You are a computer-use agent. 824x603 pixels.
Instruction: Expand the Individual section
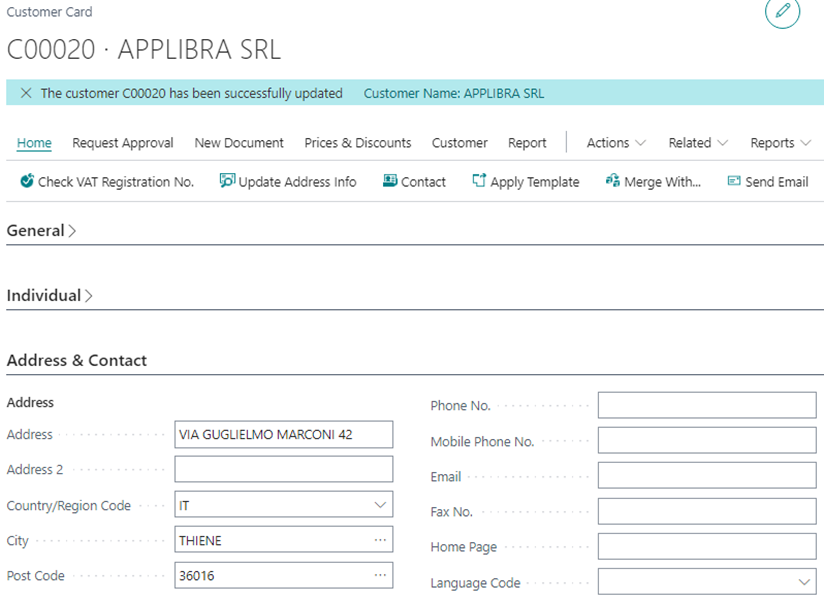(49, 295)
